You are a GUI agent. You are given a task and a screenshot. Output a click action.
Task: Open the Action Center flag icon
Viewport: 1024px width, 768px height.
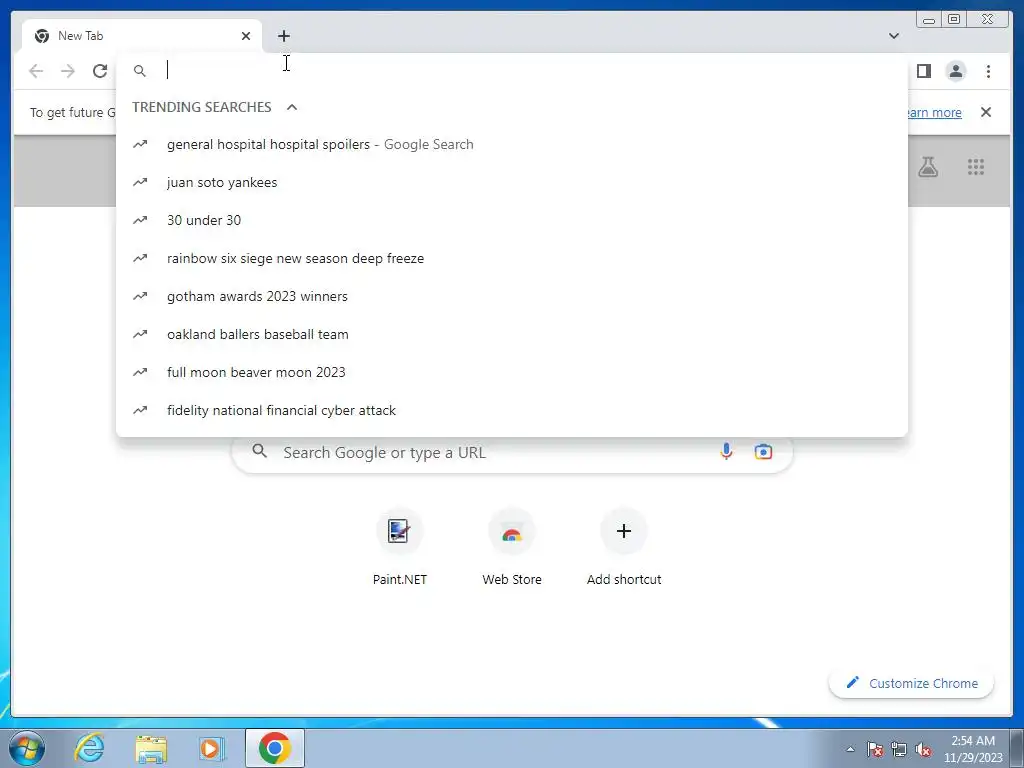[x=874, y=749]
